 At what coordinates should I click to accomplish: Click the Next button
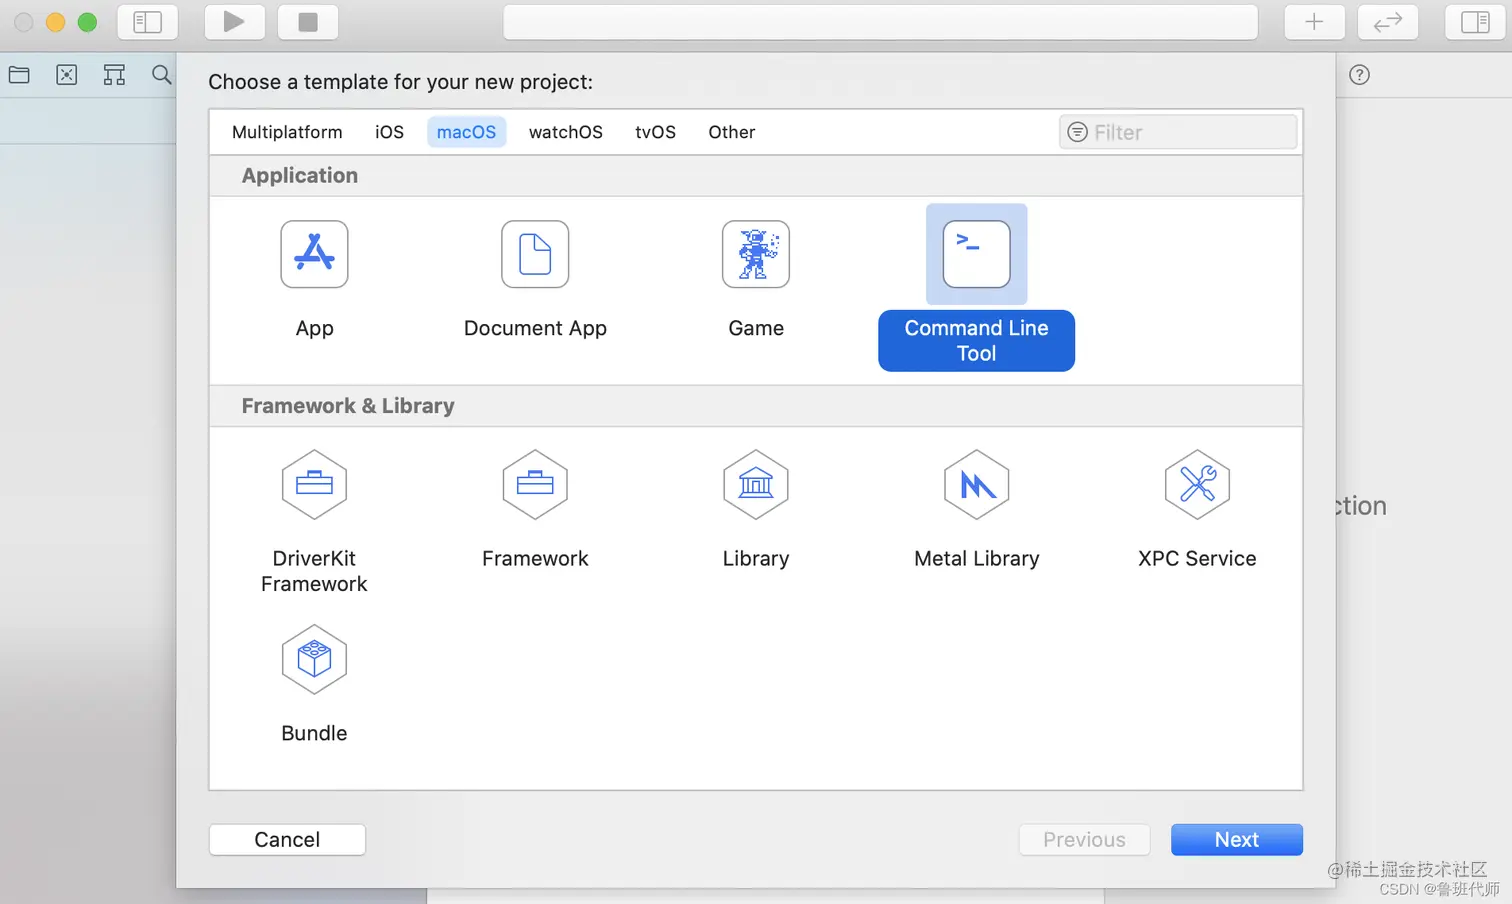1236,840
